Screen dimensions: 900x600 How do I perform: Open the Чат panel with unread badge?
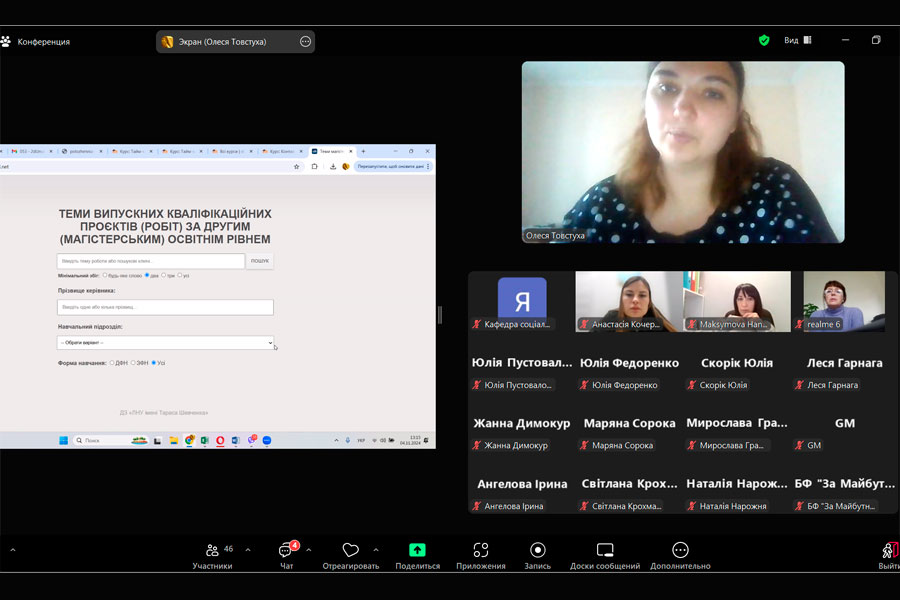click(x=286, y=556)
